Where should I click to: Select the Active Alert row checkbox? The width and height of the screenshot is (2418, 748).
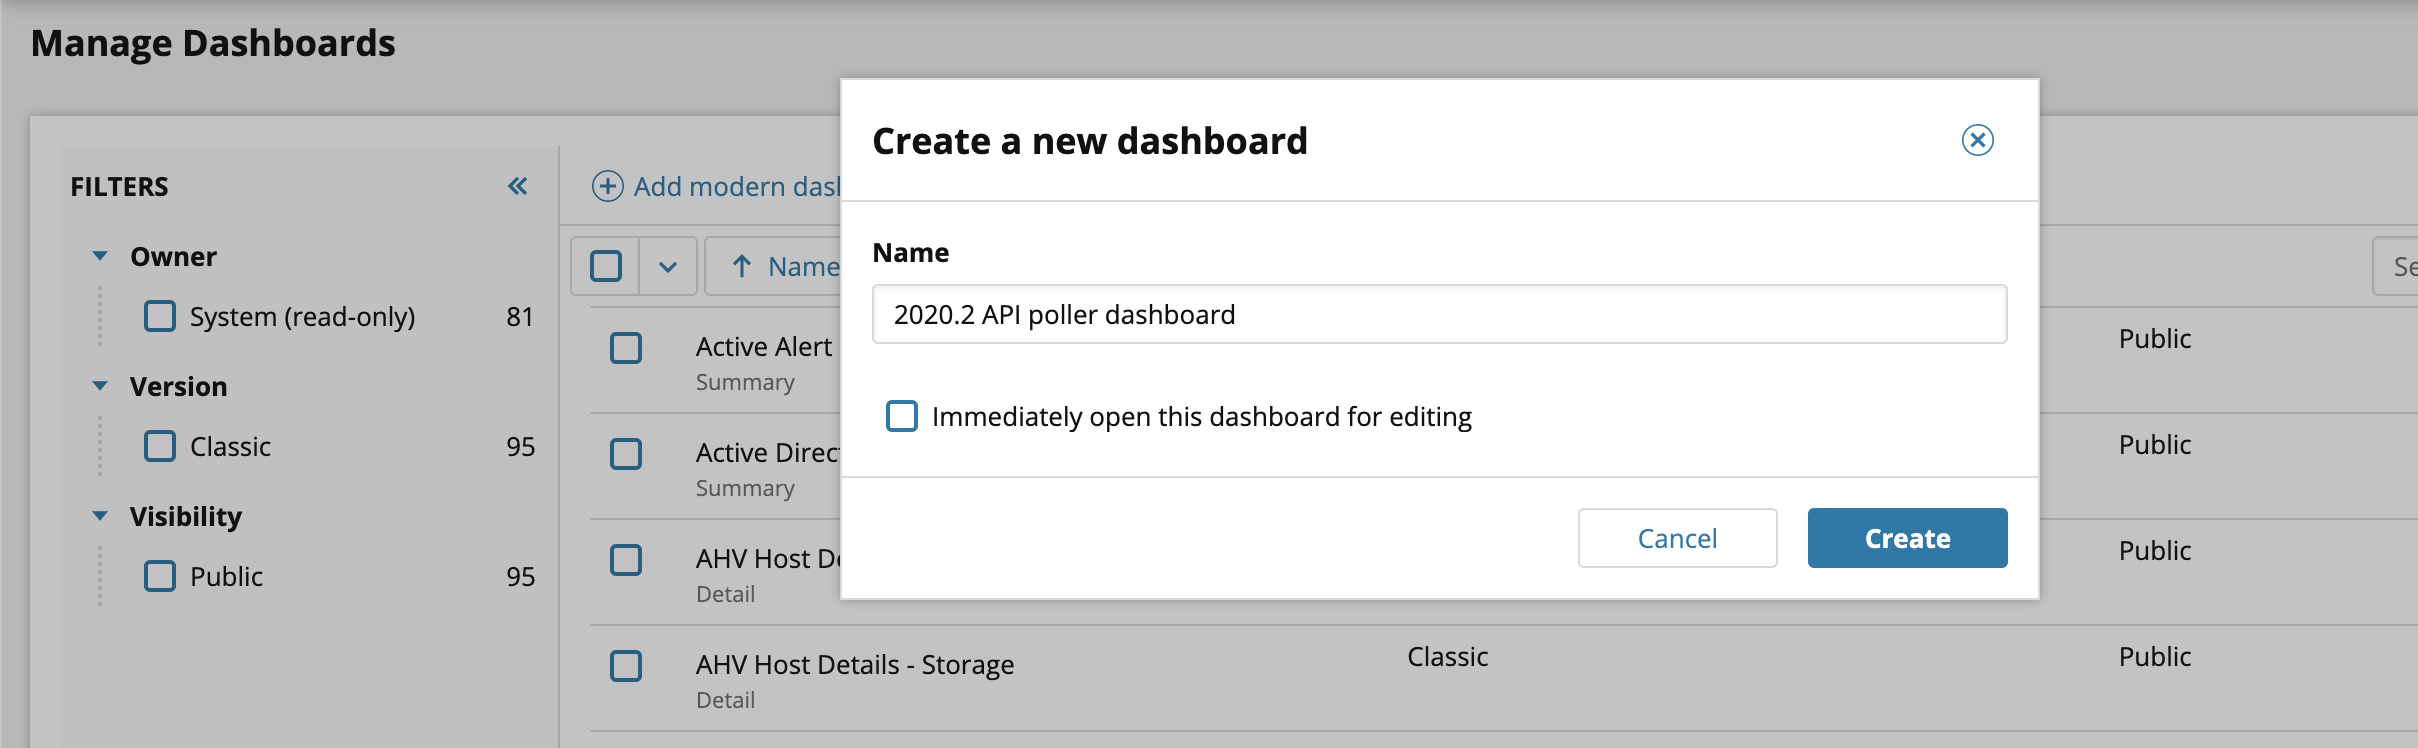(626, 348)
